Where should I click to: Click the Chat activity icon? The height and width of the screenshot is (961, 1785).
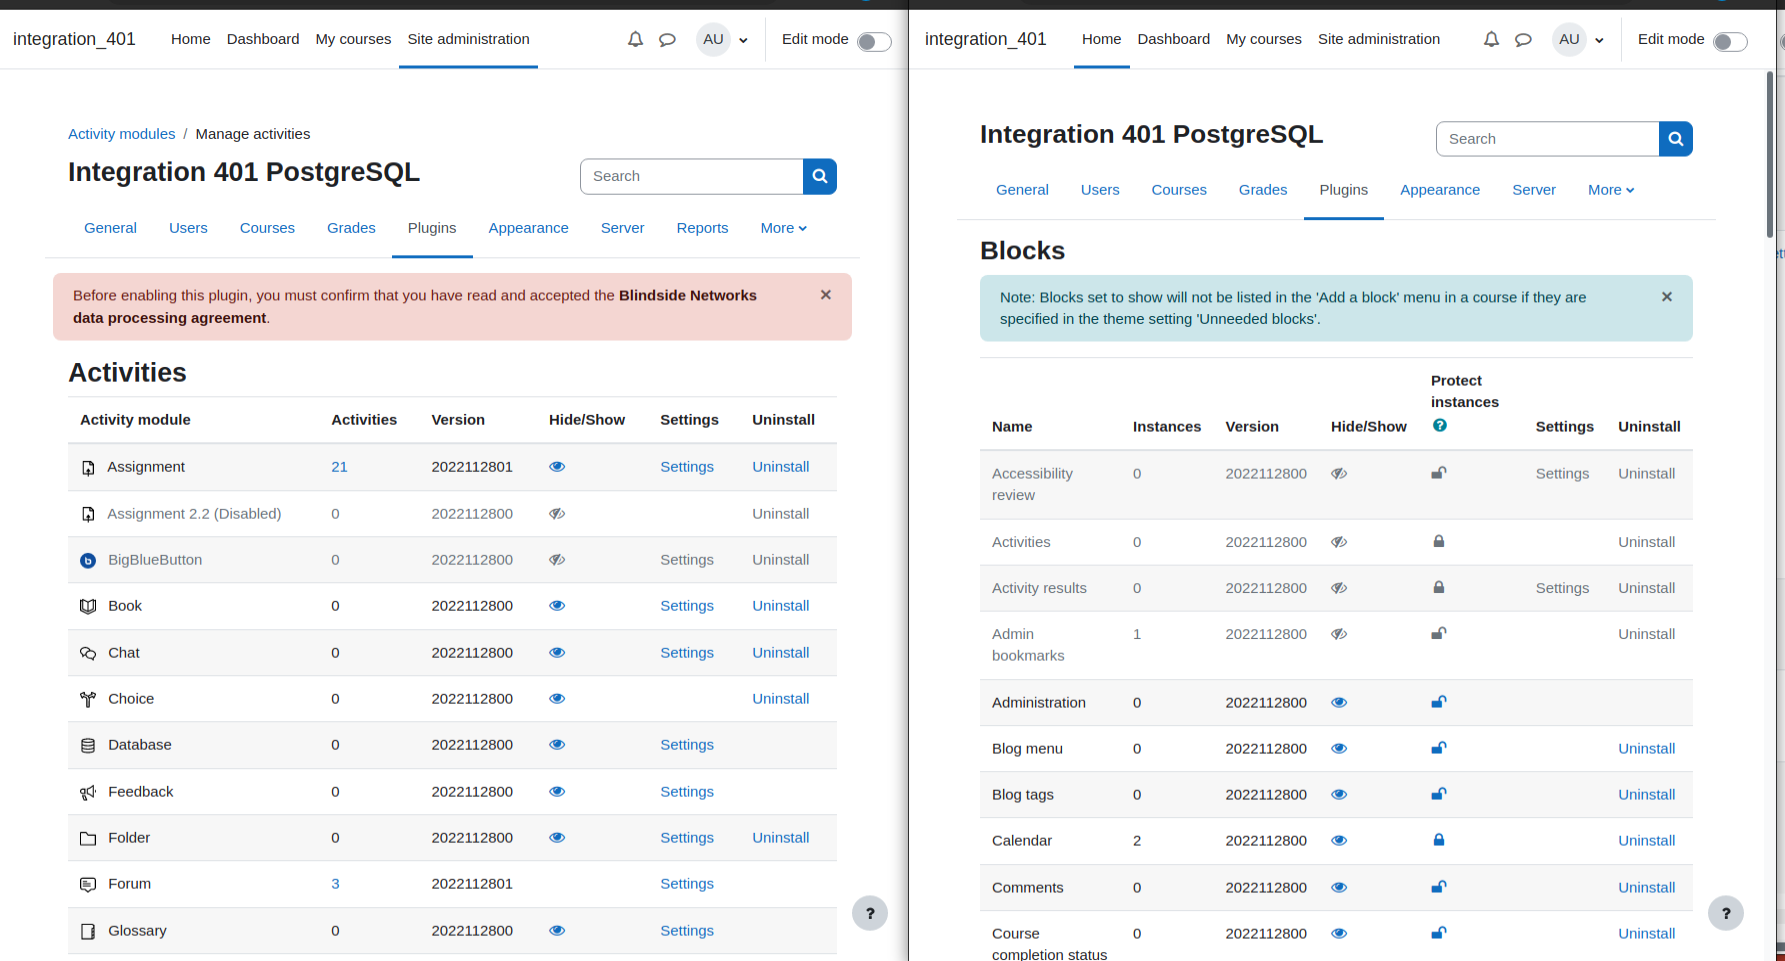[88, 653]
